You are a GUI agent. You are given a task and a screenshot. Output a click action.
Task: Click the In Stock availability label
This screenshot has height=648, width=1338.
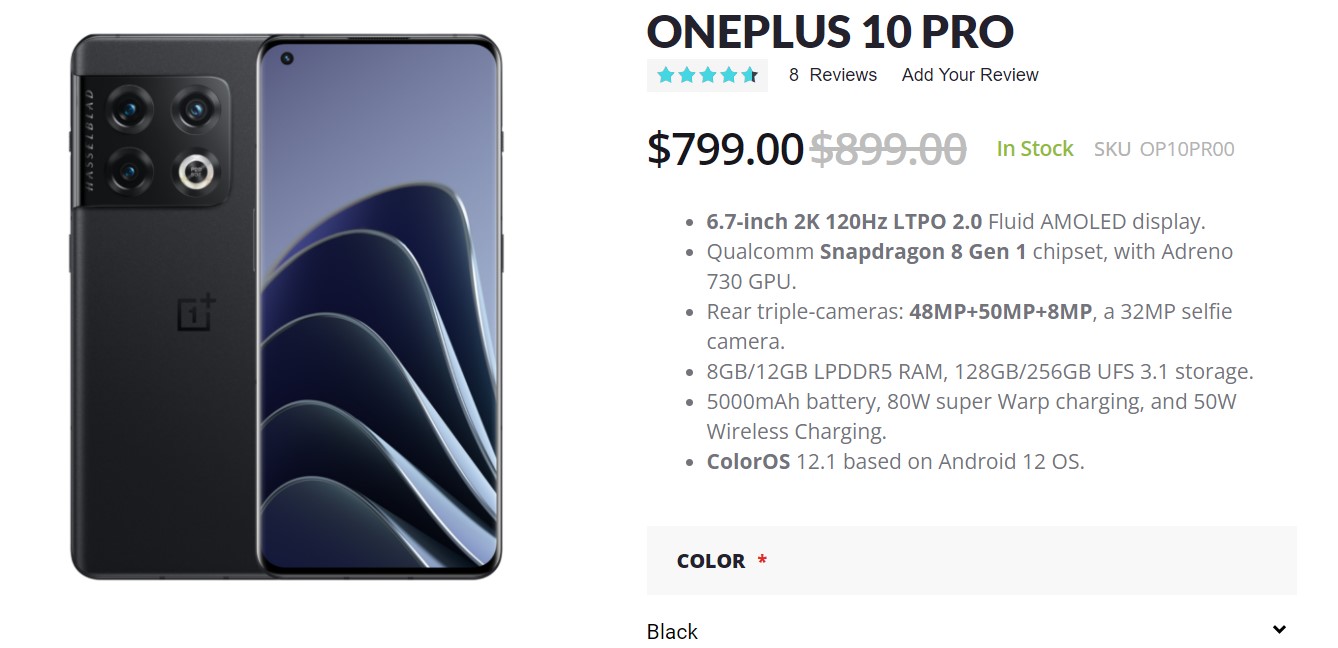tap(1034, 149)
